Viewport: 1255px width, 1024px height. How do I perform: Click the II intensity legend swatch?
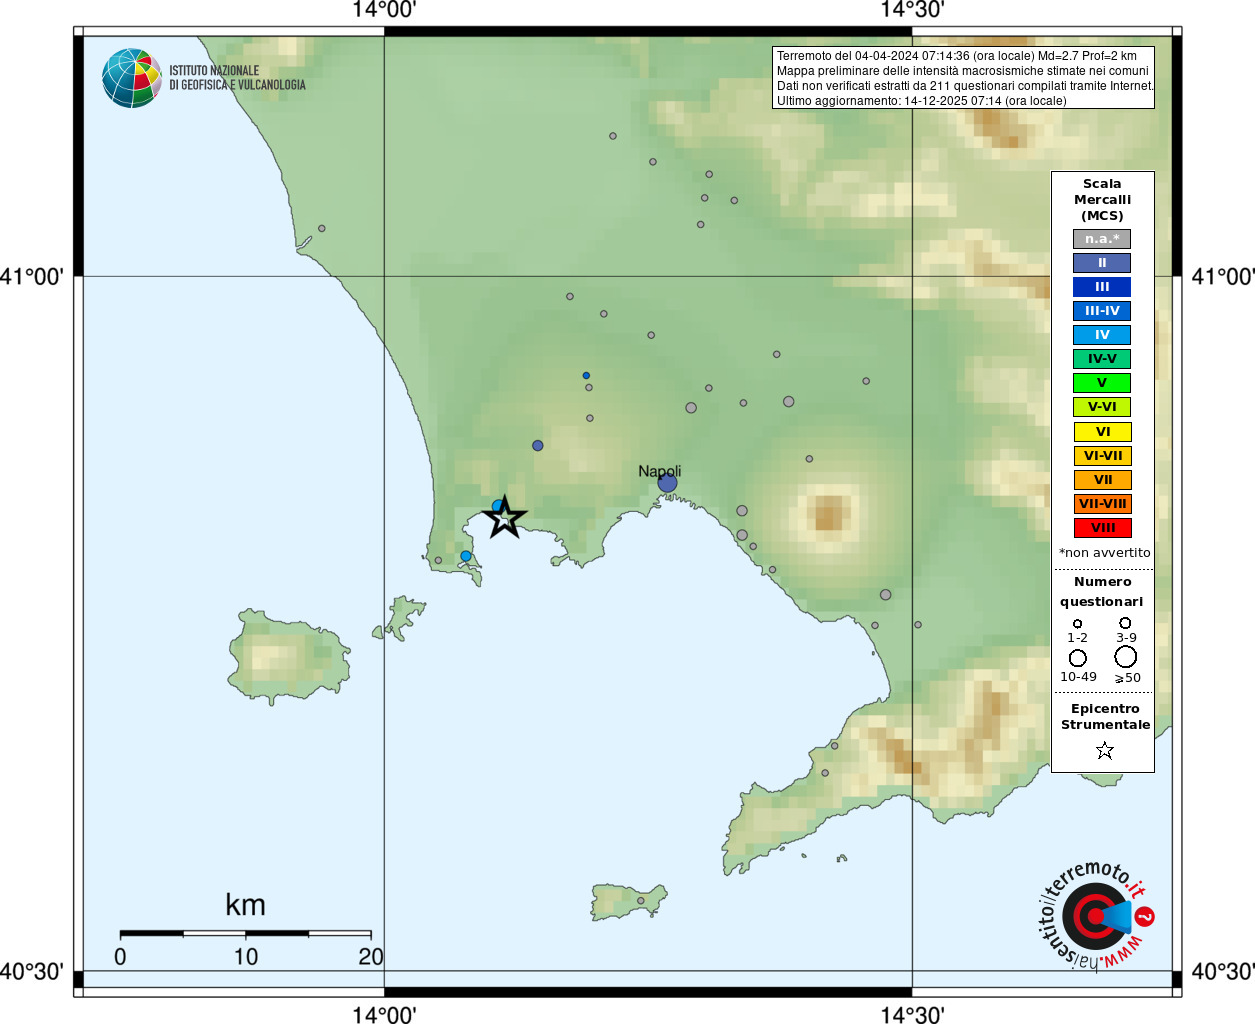point(1102,263)
